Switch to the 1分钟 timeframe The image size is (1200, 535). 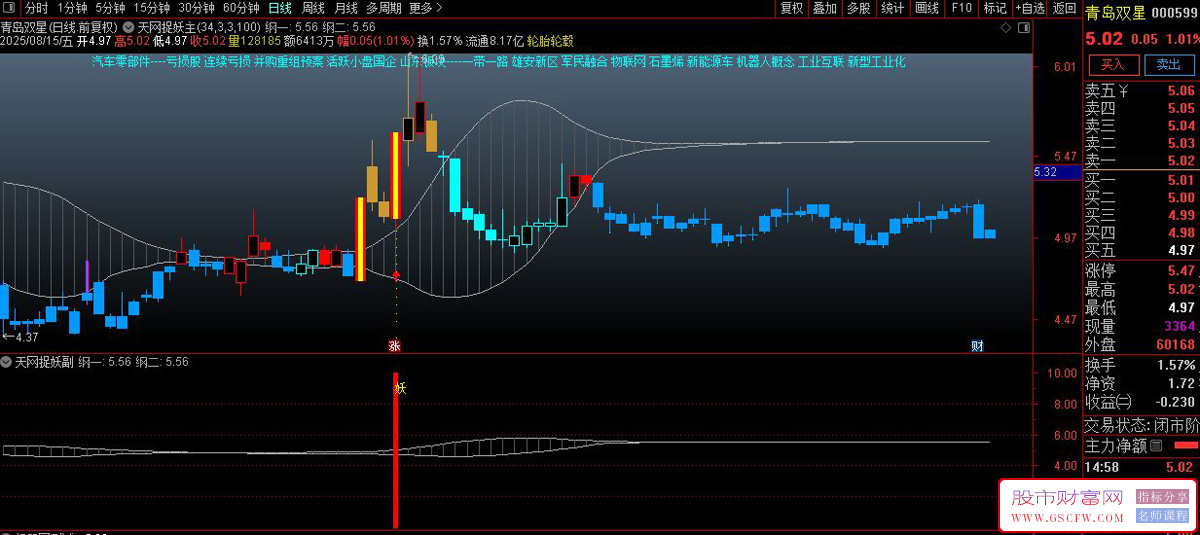pyautogui.click(x=72, y=8)
